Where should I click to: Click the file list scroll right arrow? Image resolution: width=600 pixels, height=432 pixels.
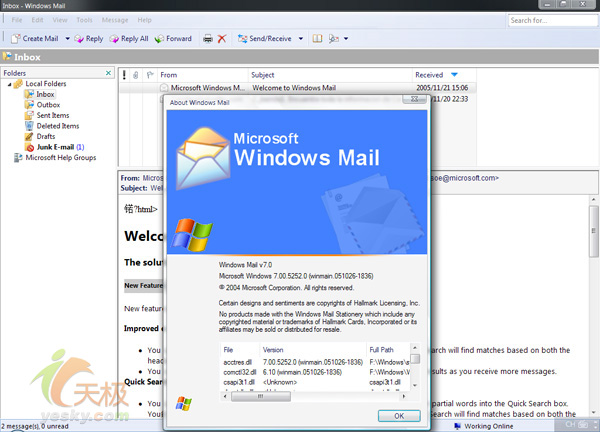coord(404,396)
